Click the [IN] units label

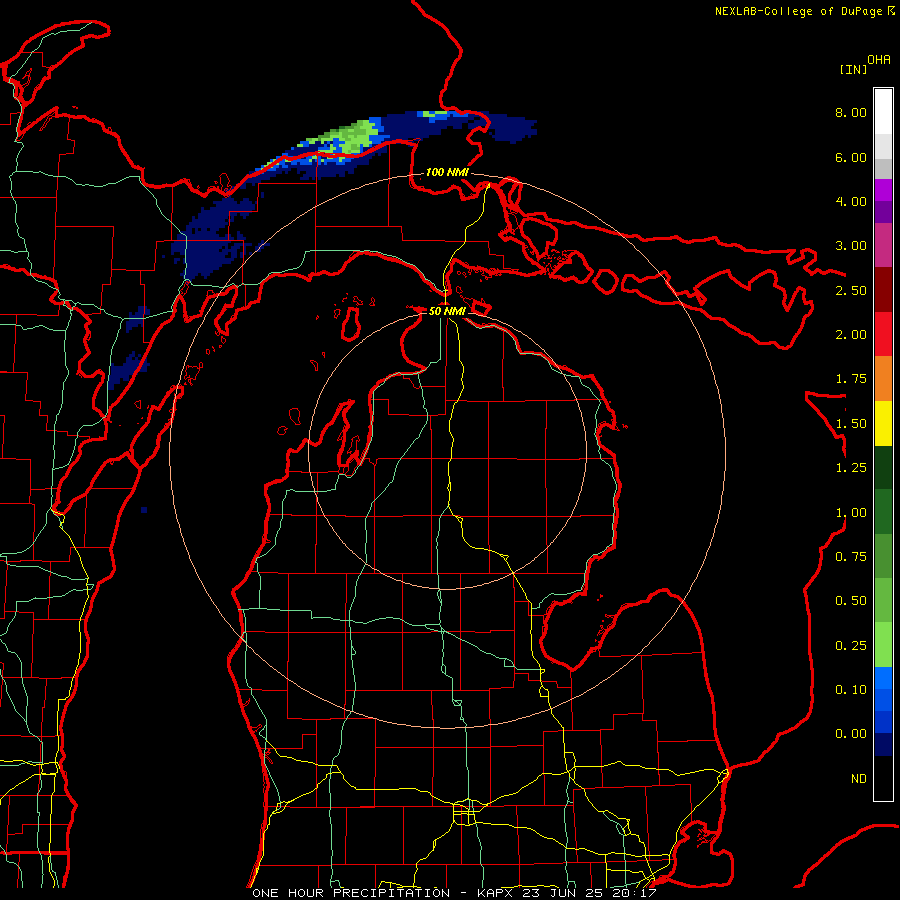(x=853, y=69)
